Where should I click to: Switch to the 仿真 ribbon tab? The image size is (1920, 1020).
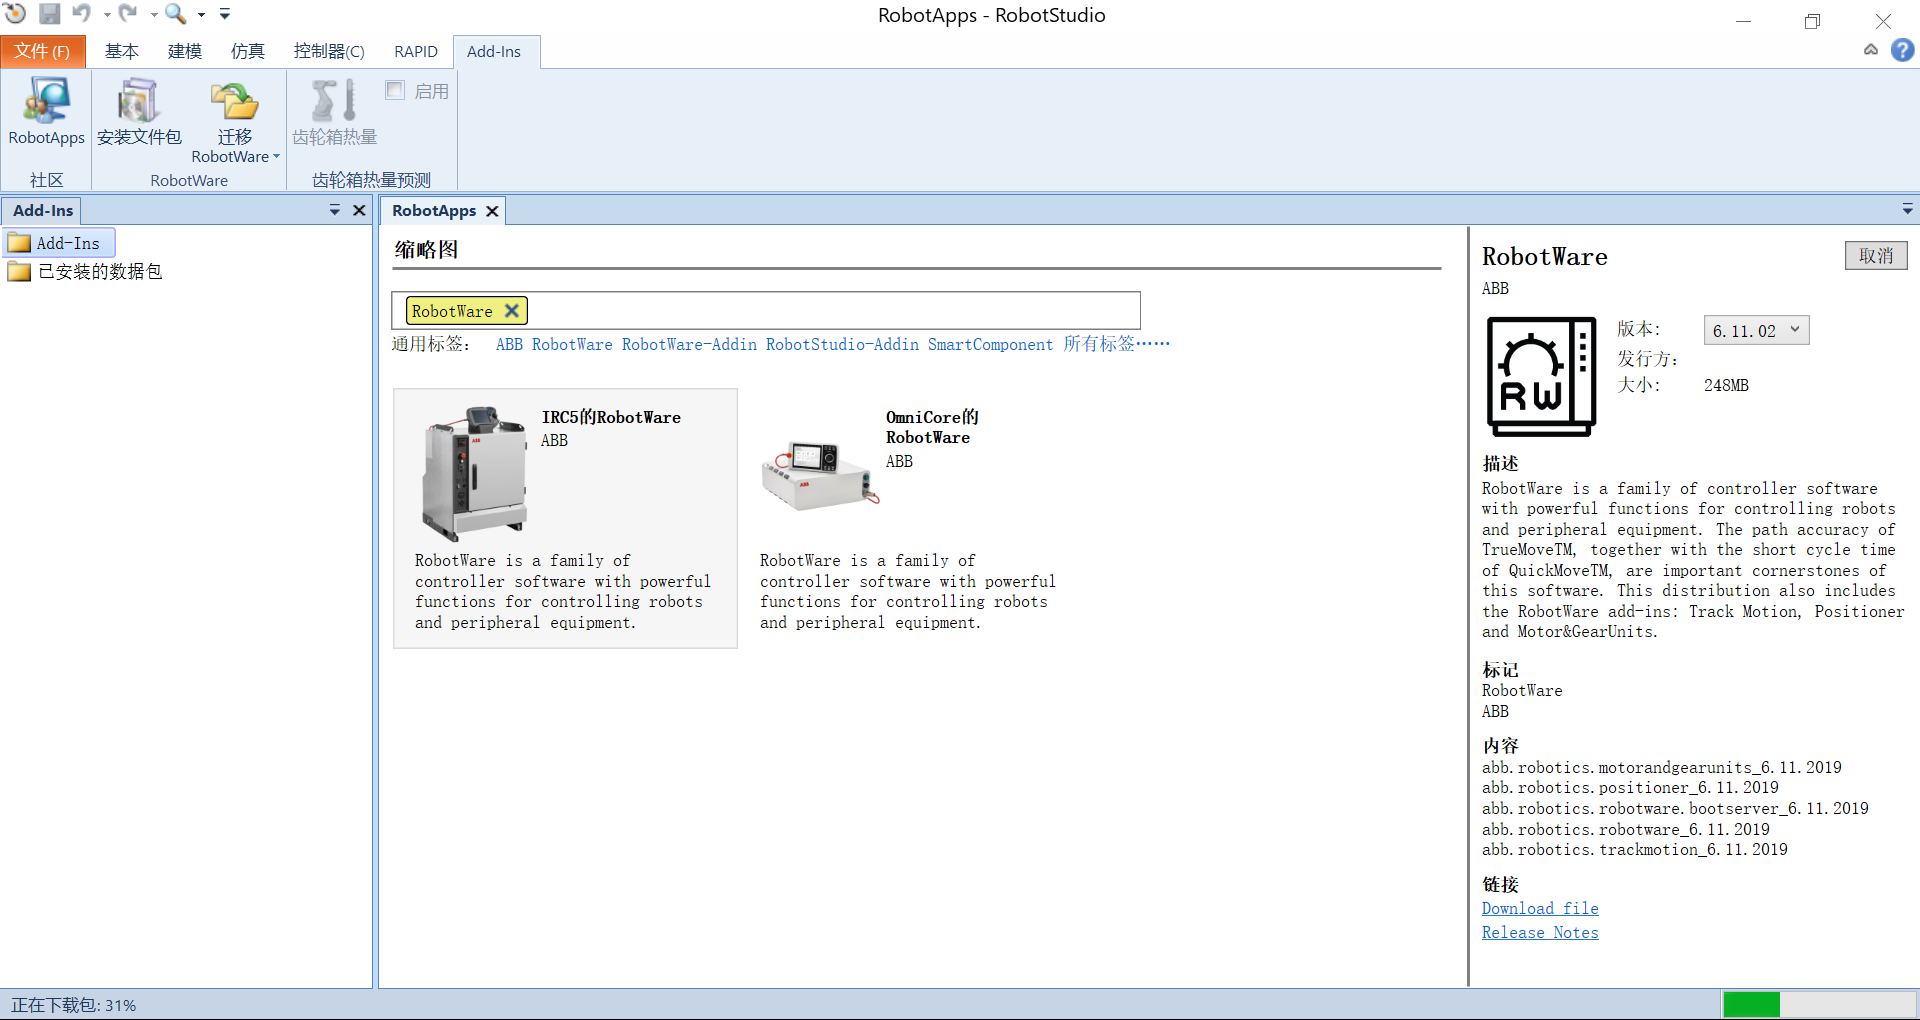pos(248,51)
